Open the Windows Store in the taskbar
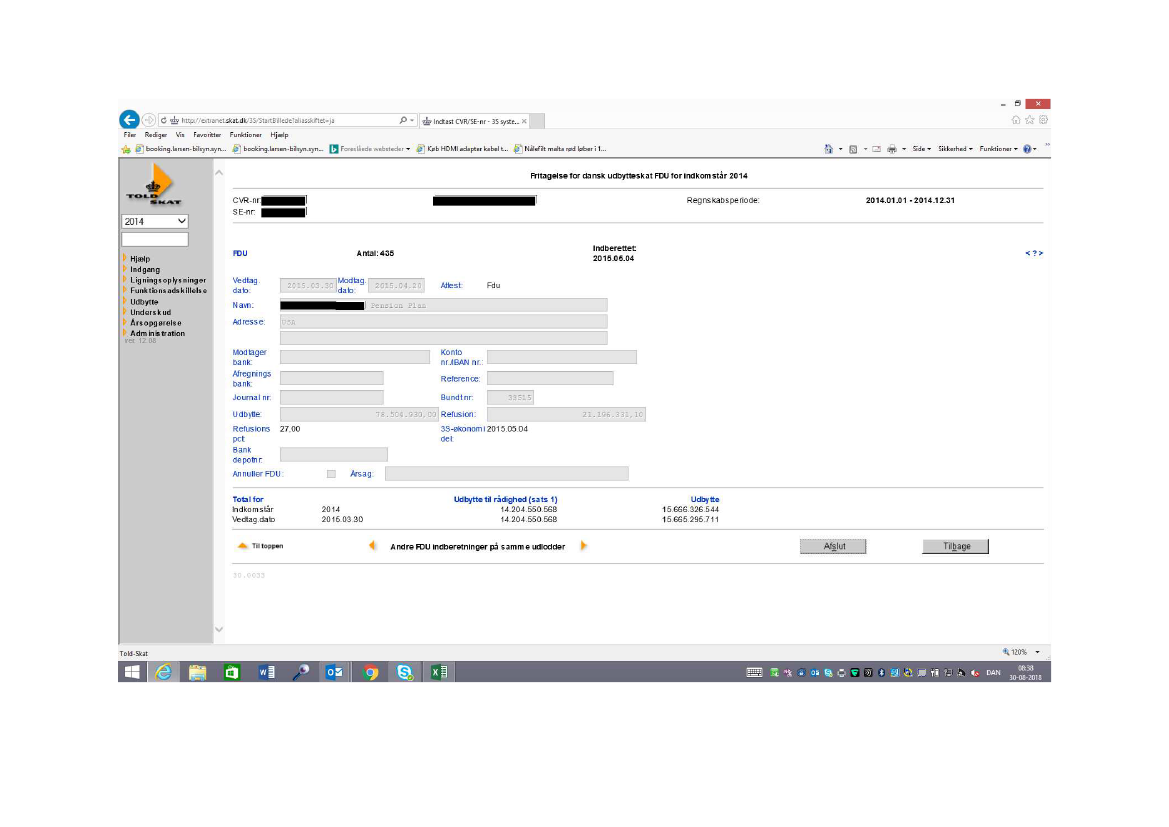 (x=232, y=673)
